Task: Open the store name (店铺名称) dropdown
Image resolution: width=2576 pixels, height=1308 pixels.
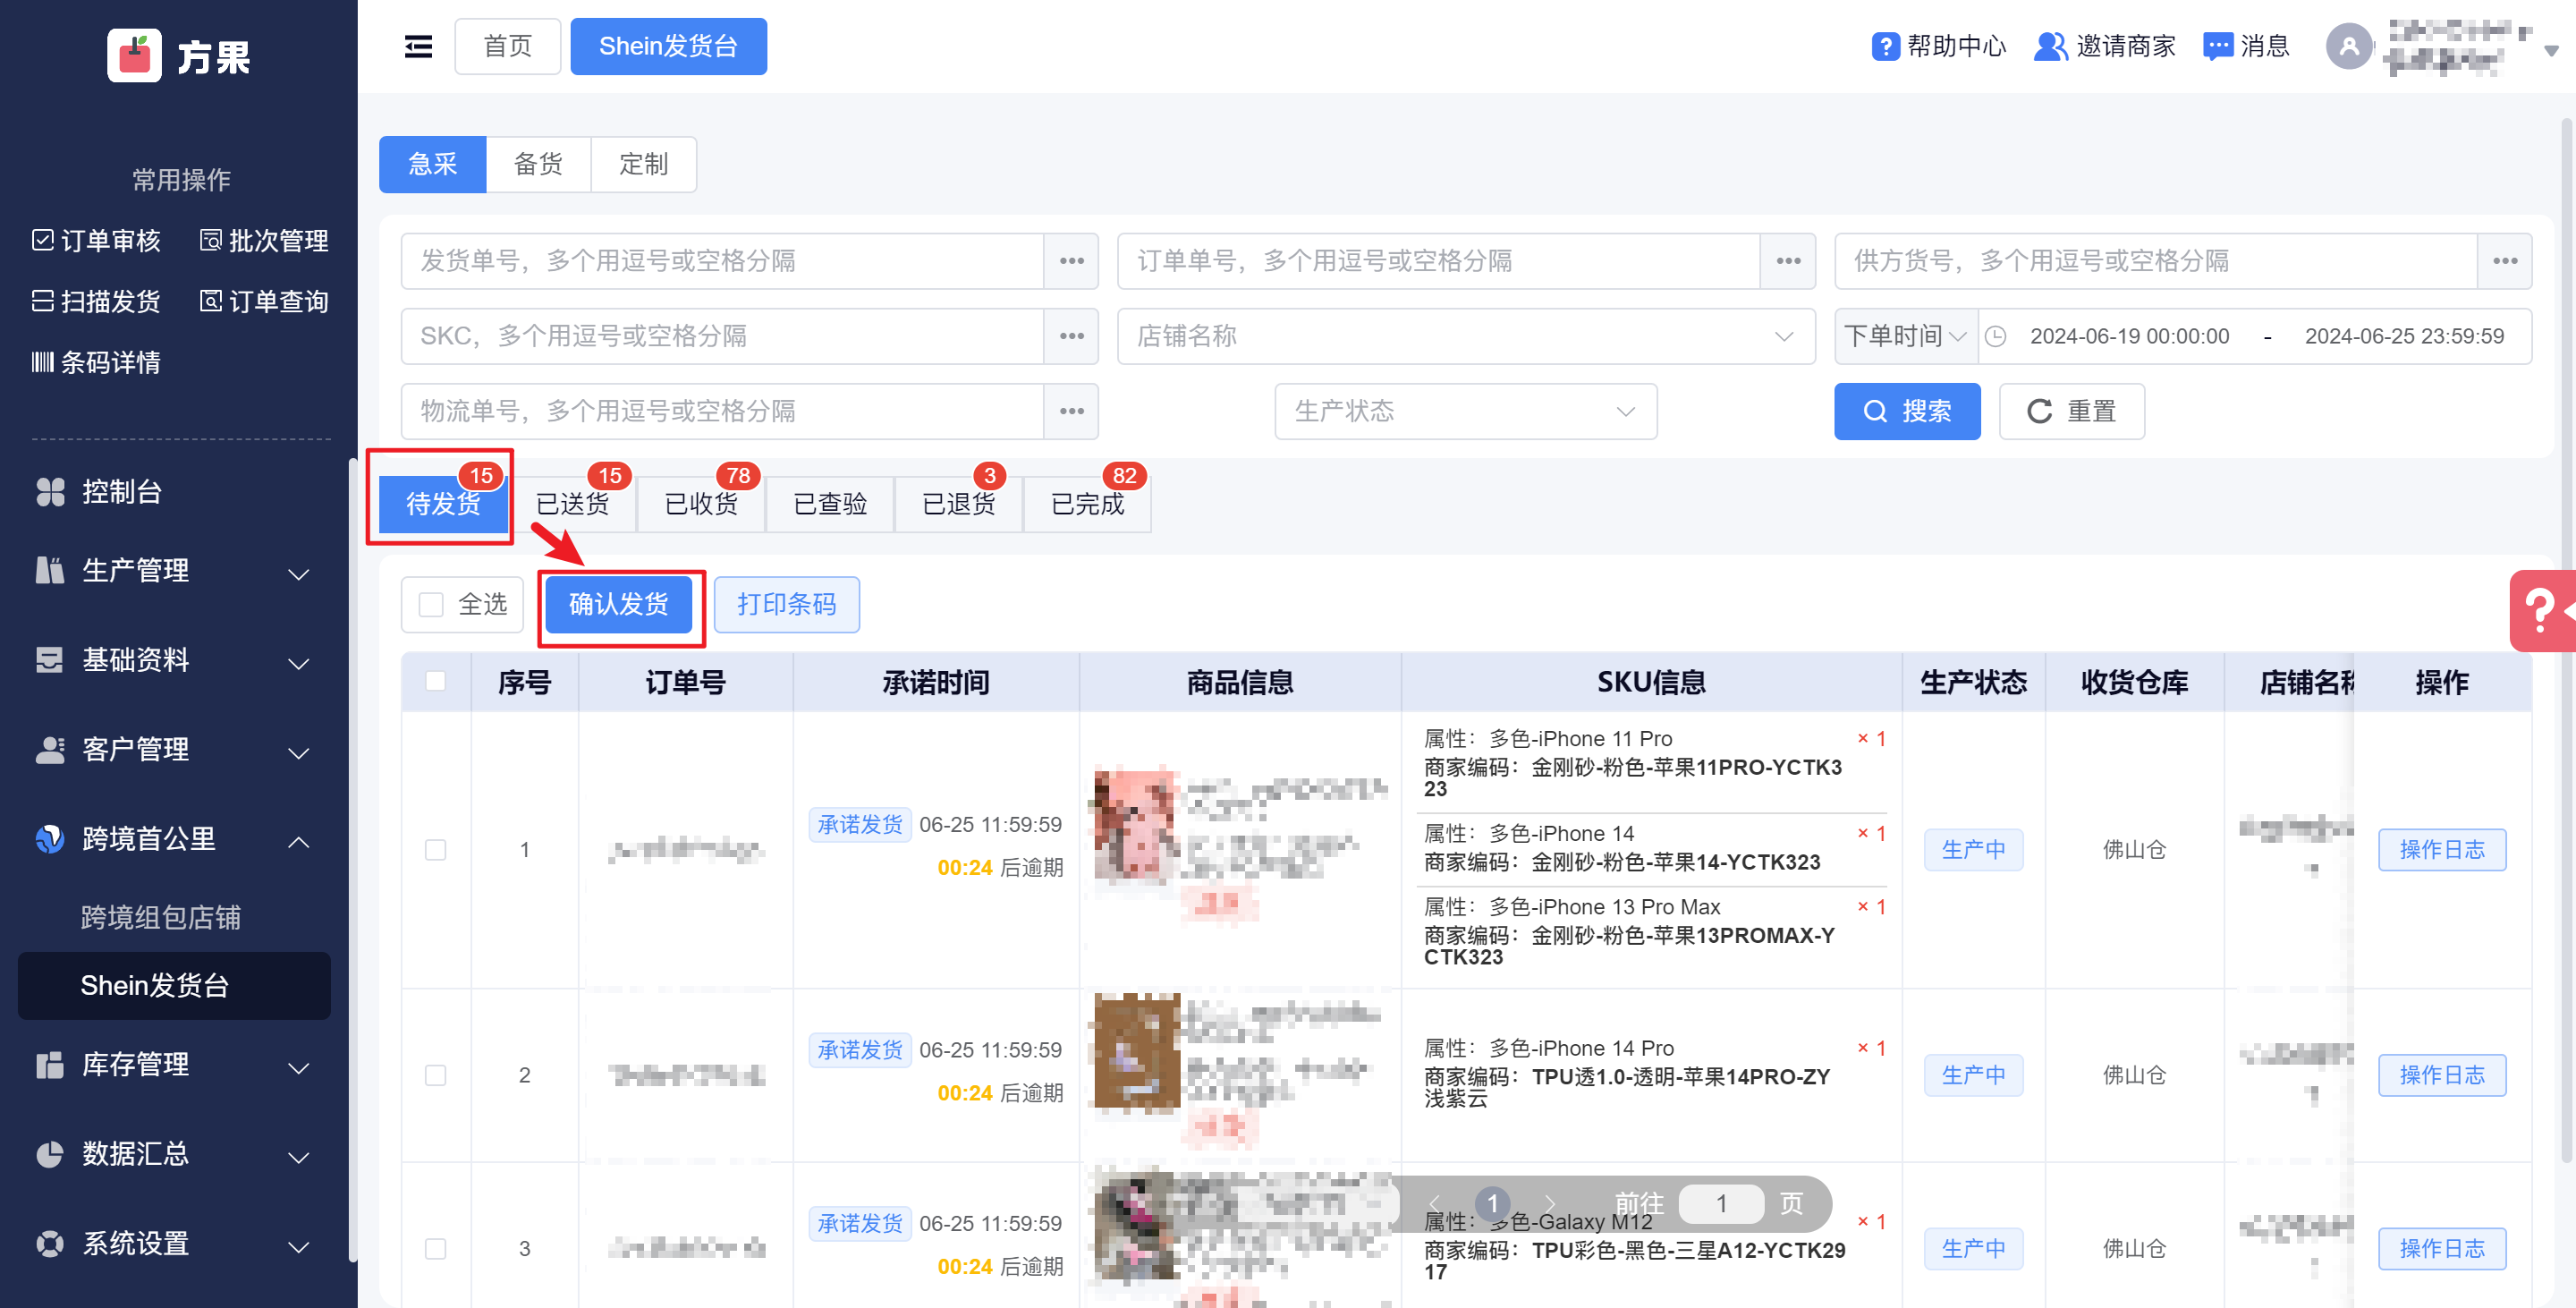Action: [x=1465, y=336]
